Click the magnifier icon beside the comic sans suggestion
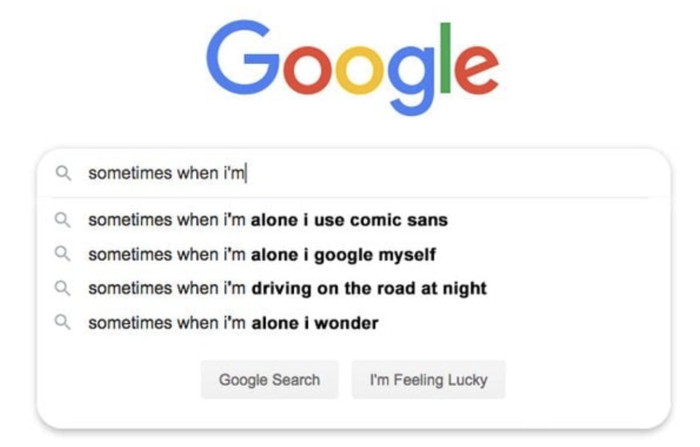This screenshot has height=447, width=700. [62, 220]
